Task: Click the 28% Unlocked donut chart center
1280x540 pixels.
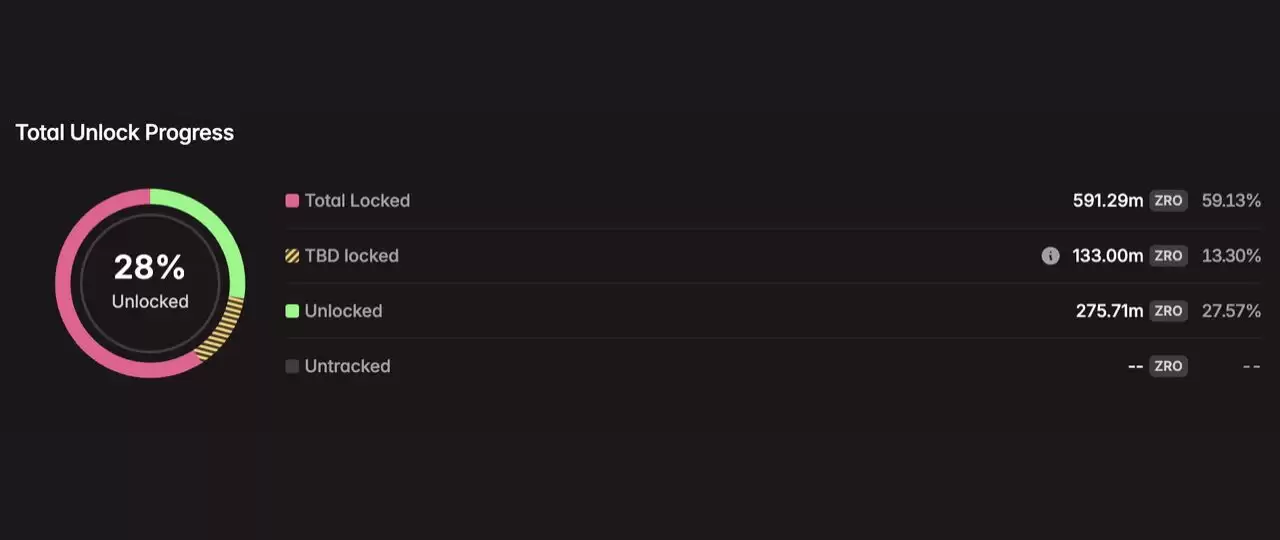Action: tap(150, 282)
